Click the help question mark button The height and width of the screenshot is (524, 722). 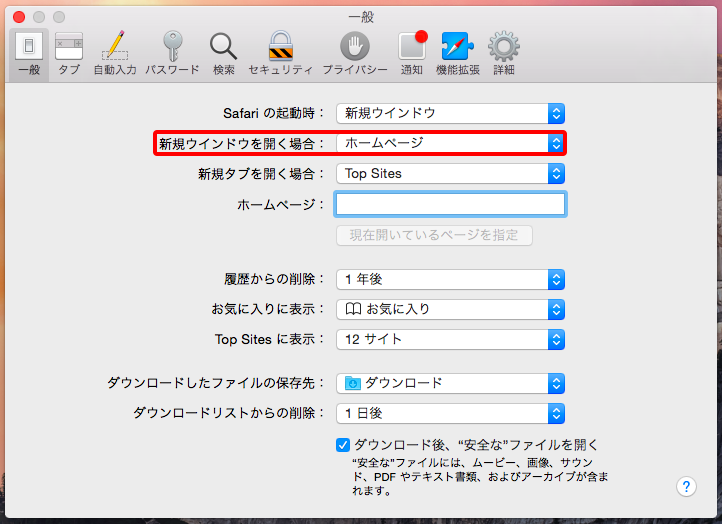[686, 486]
